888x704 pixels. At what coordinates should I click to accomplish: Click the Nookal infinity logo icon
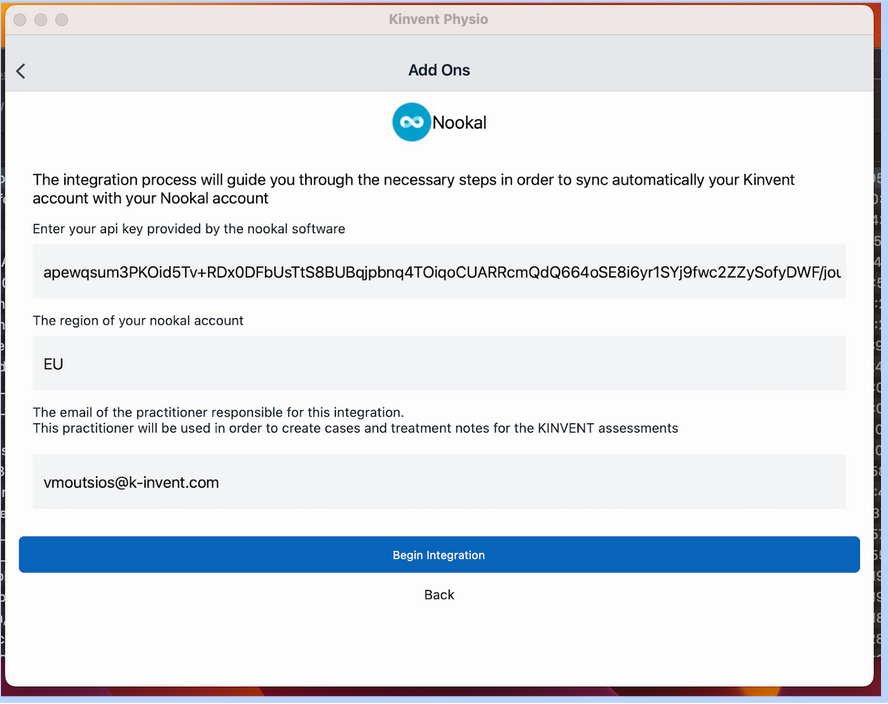[x=411, y=122]
